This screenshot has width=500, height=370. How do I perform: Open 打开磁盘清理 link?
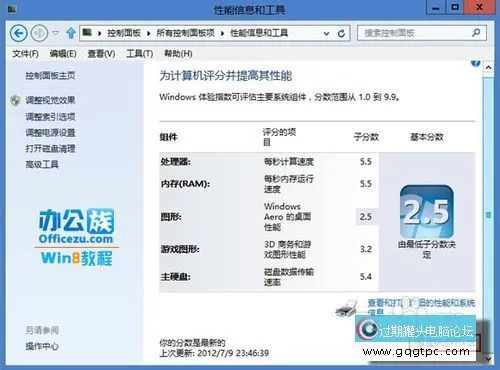[50, 148]
